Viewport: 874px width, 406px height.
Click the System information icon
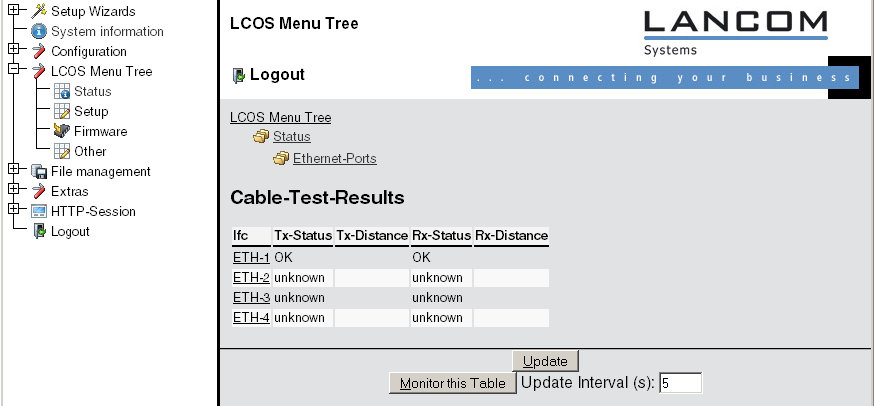point(39,31)
